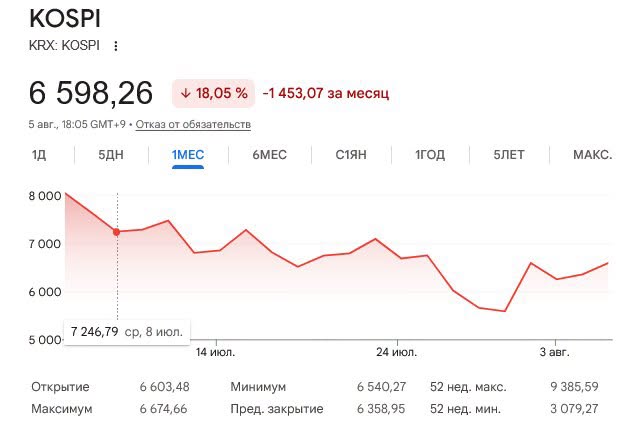Click the 3 авг. axis date marker
Viewport: 620px width, 432px height.
[555, 352]
